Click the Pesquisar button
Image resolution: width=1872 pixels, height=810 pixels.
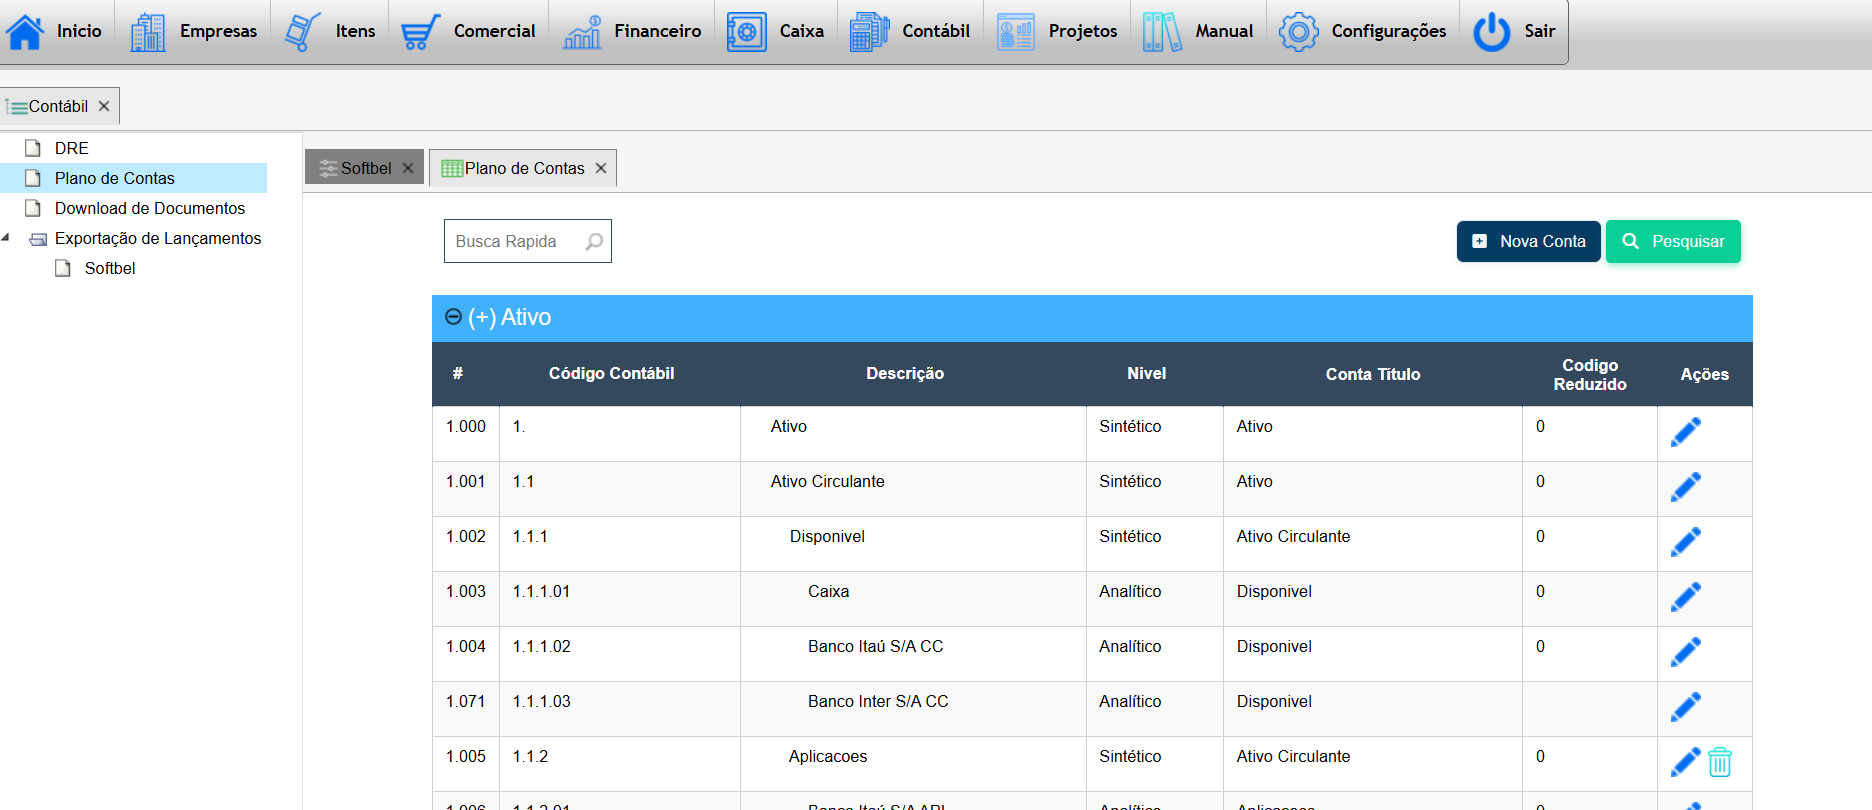[1673, 241]
